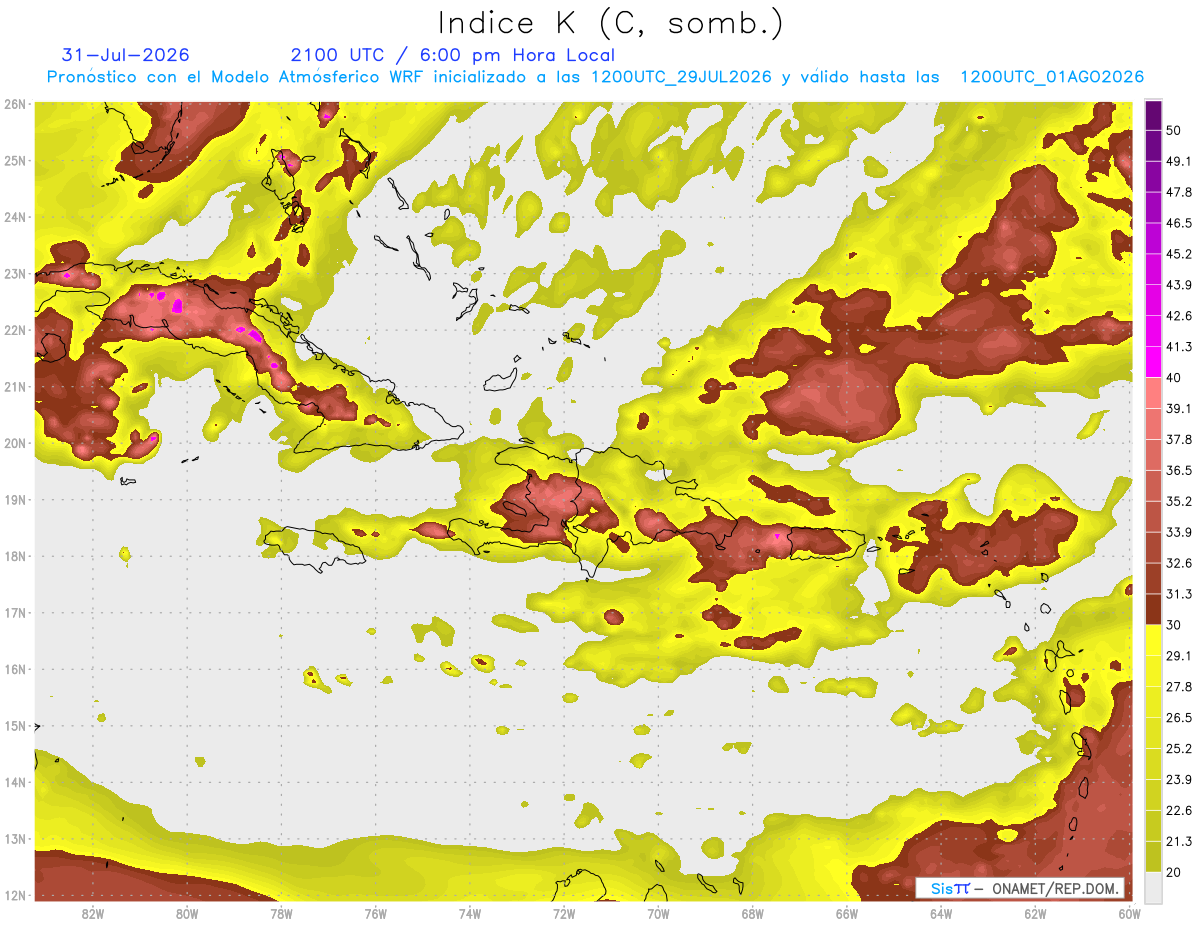
Task: Click the "15N" latitude axis label
Action: click(x=15, y=726)
